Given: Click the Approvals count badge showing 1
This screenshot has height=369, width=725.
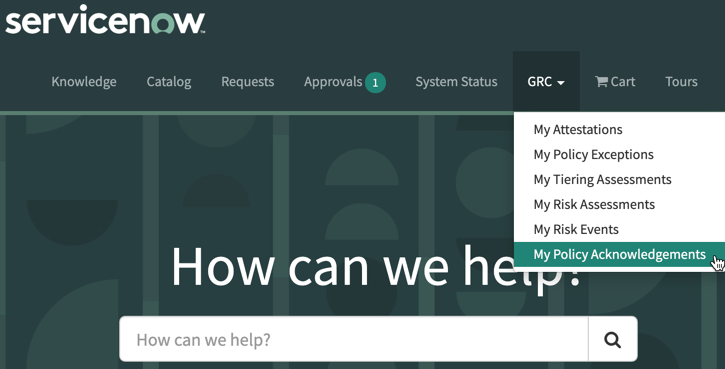Looking at the screenshot, I should [375, 83].
